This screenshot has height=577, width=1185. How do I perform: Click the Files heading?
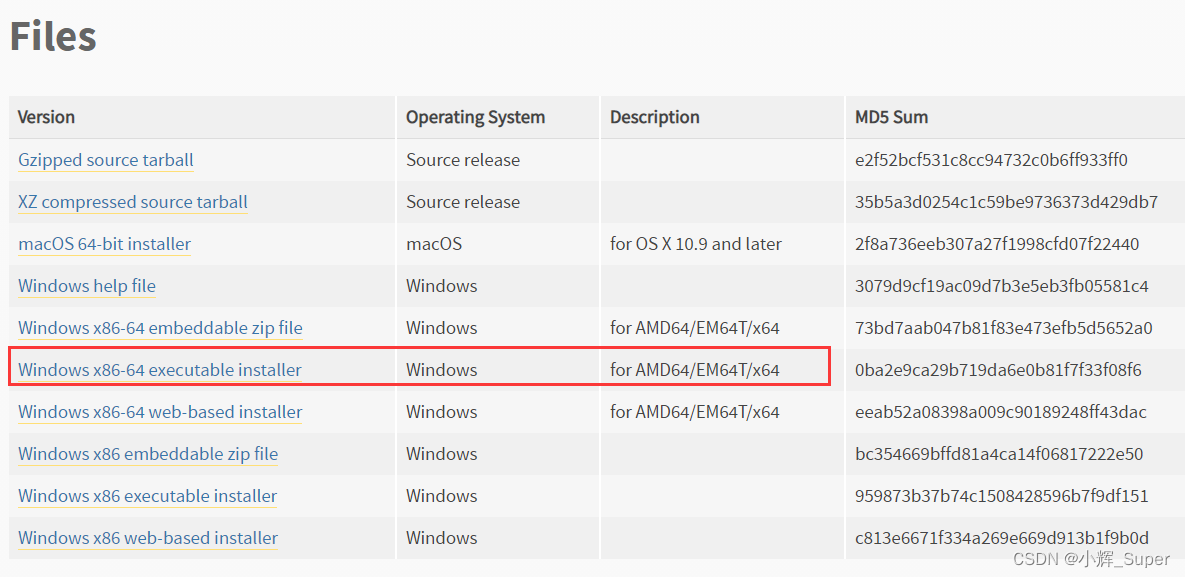[53, 37]
